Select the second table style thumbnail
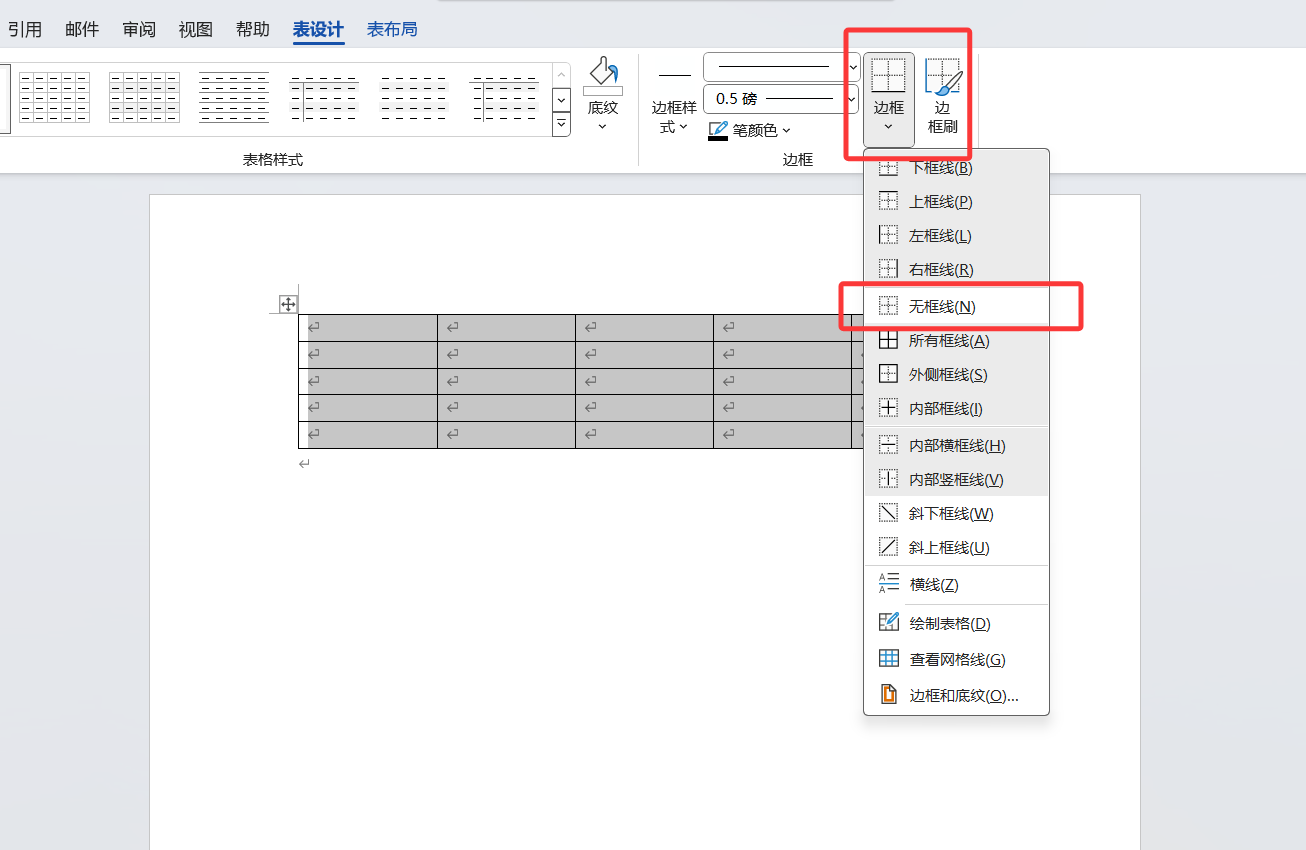 click(x=144, y=98)
